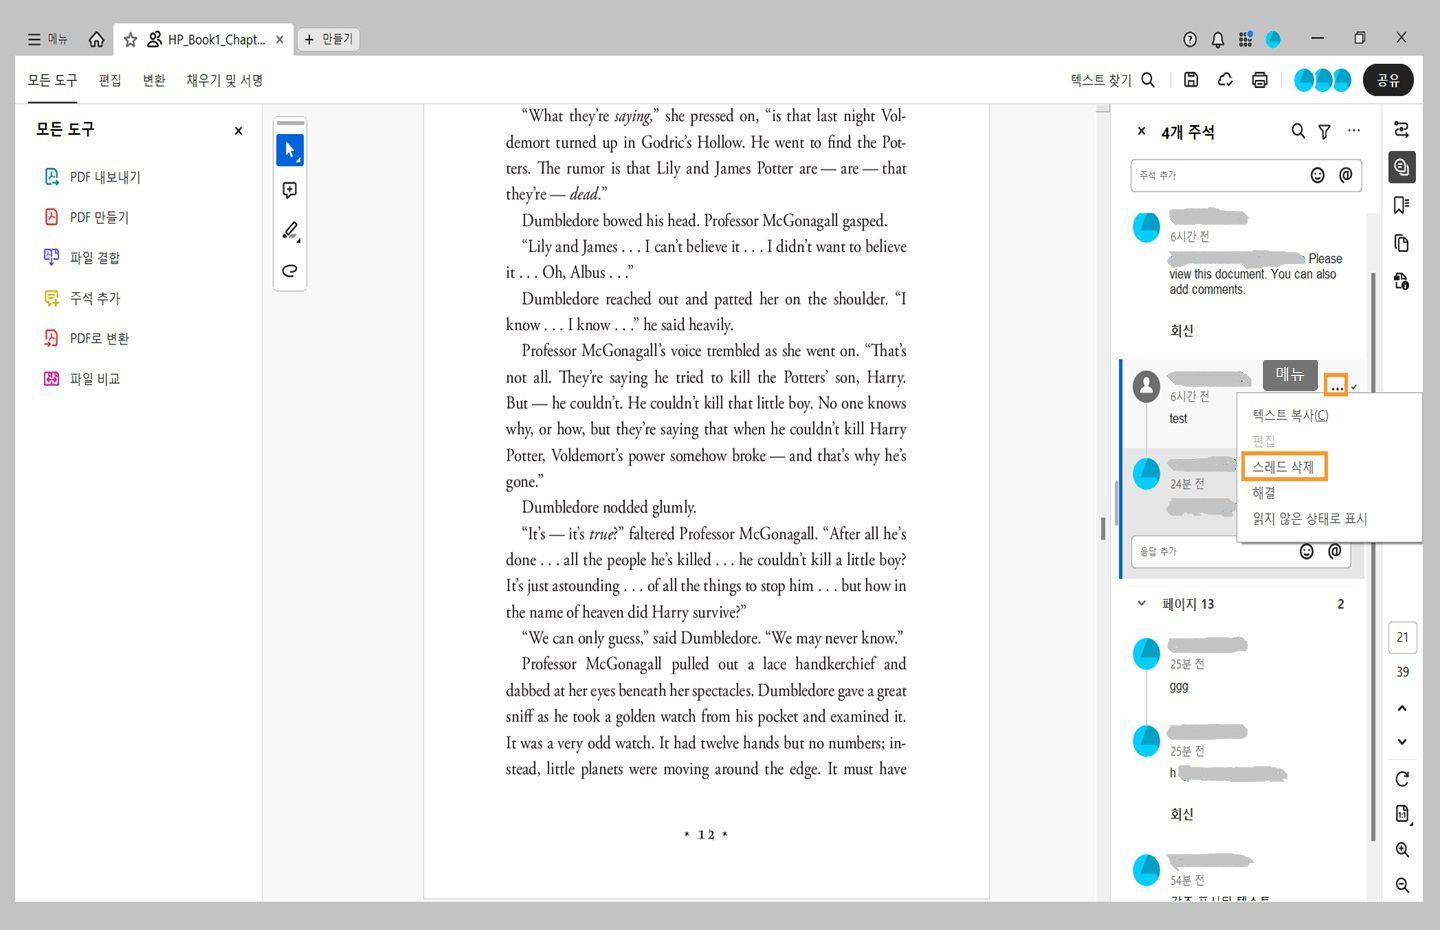The image size is (1440, 930).
Task: Switch to the 모든 도구 tab
Action: point(52,80)
